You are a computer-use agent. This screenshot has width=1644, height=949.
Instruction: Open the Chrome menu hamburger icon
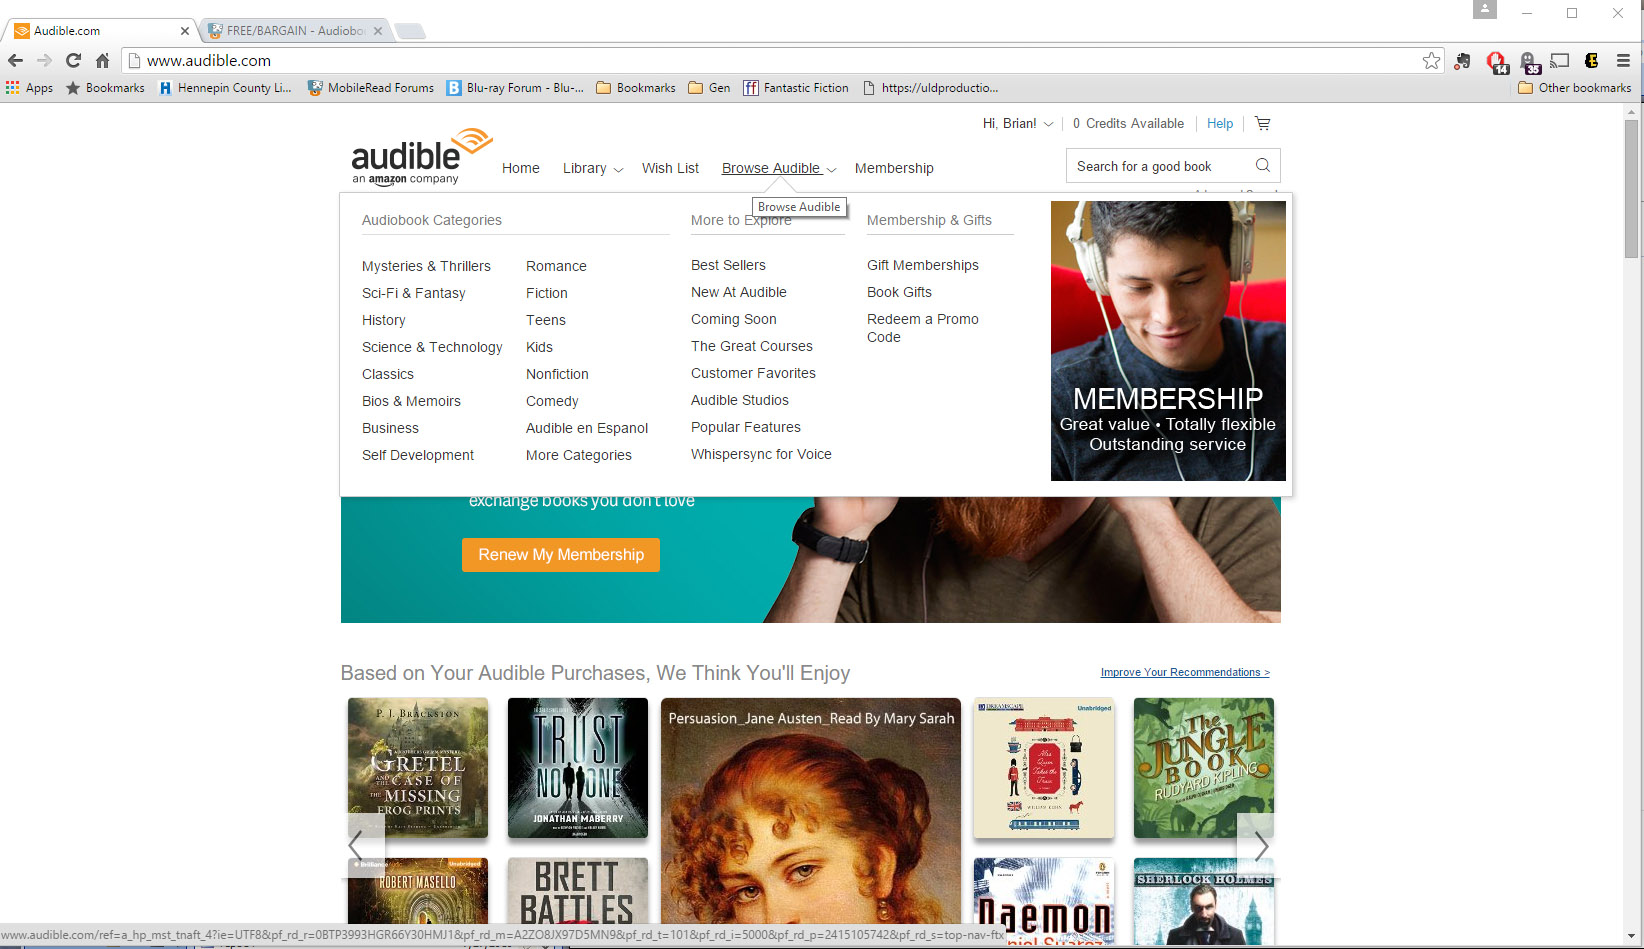[x=1623, y=61]
